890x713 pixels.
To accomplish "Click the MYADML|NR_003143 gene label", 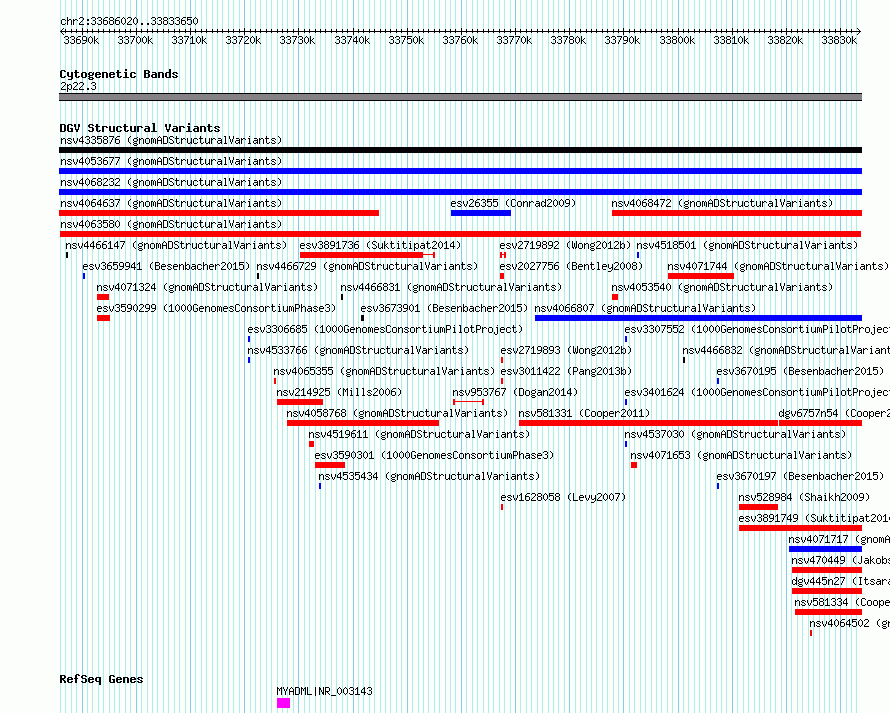I will pyautogui.click(x=324, y=691).
